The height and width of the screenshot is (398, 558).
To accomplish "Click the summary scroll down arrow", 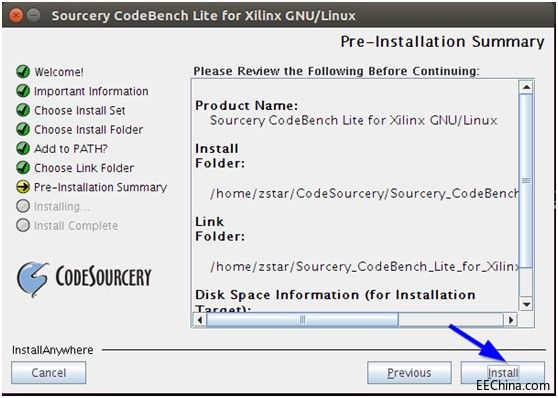I will point(526,304).
